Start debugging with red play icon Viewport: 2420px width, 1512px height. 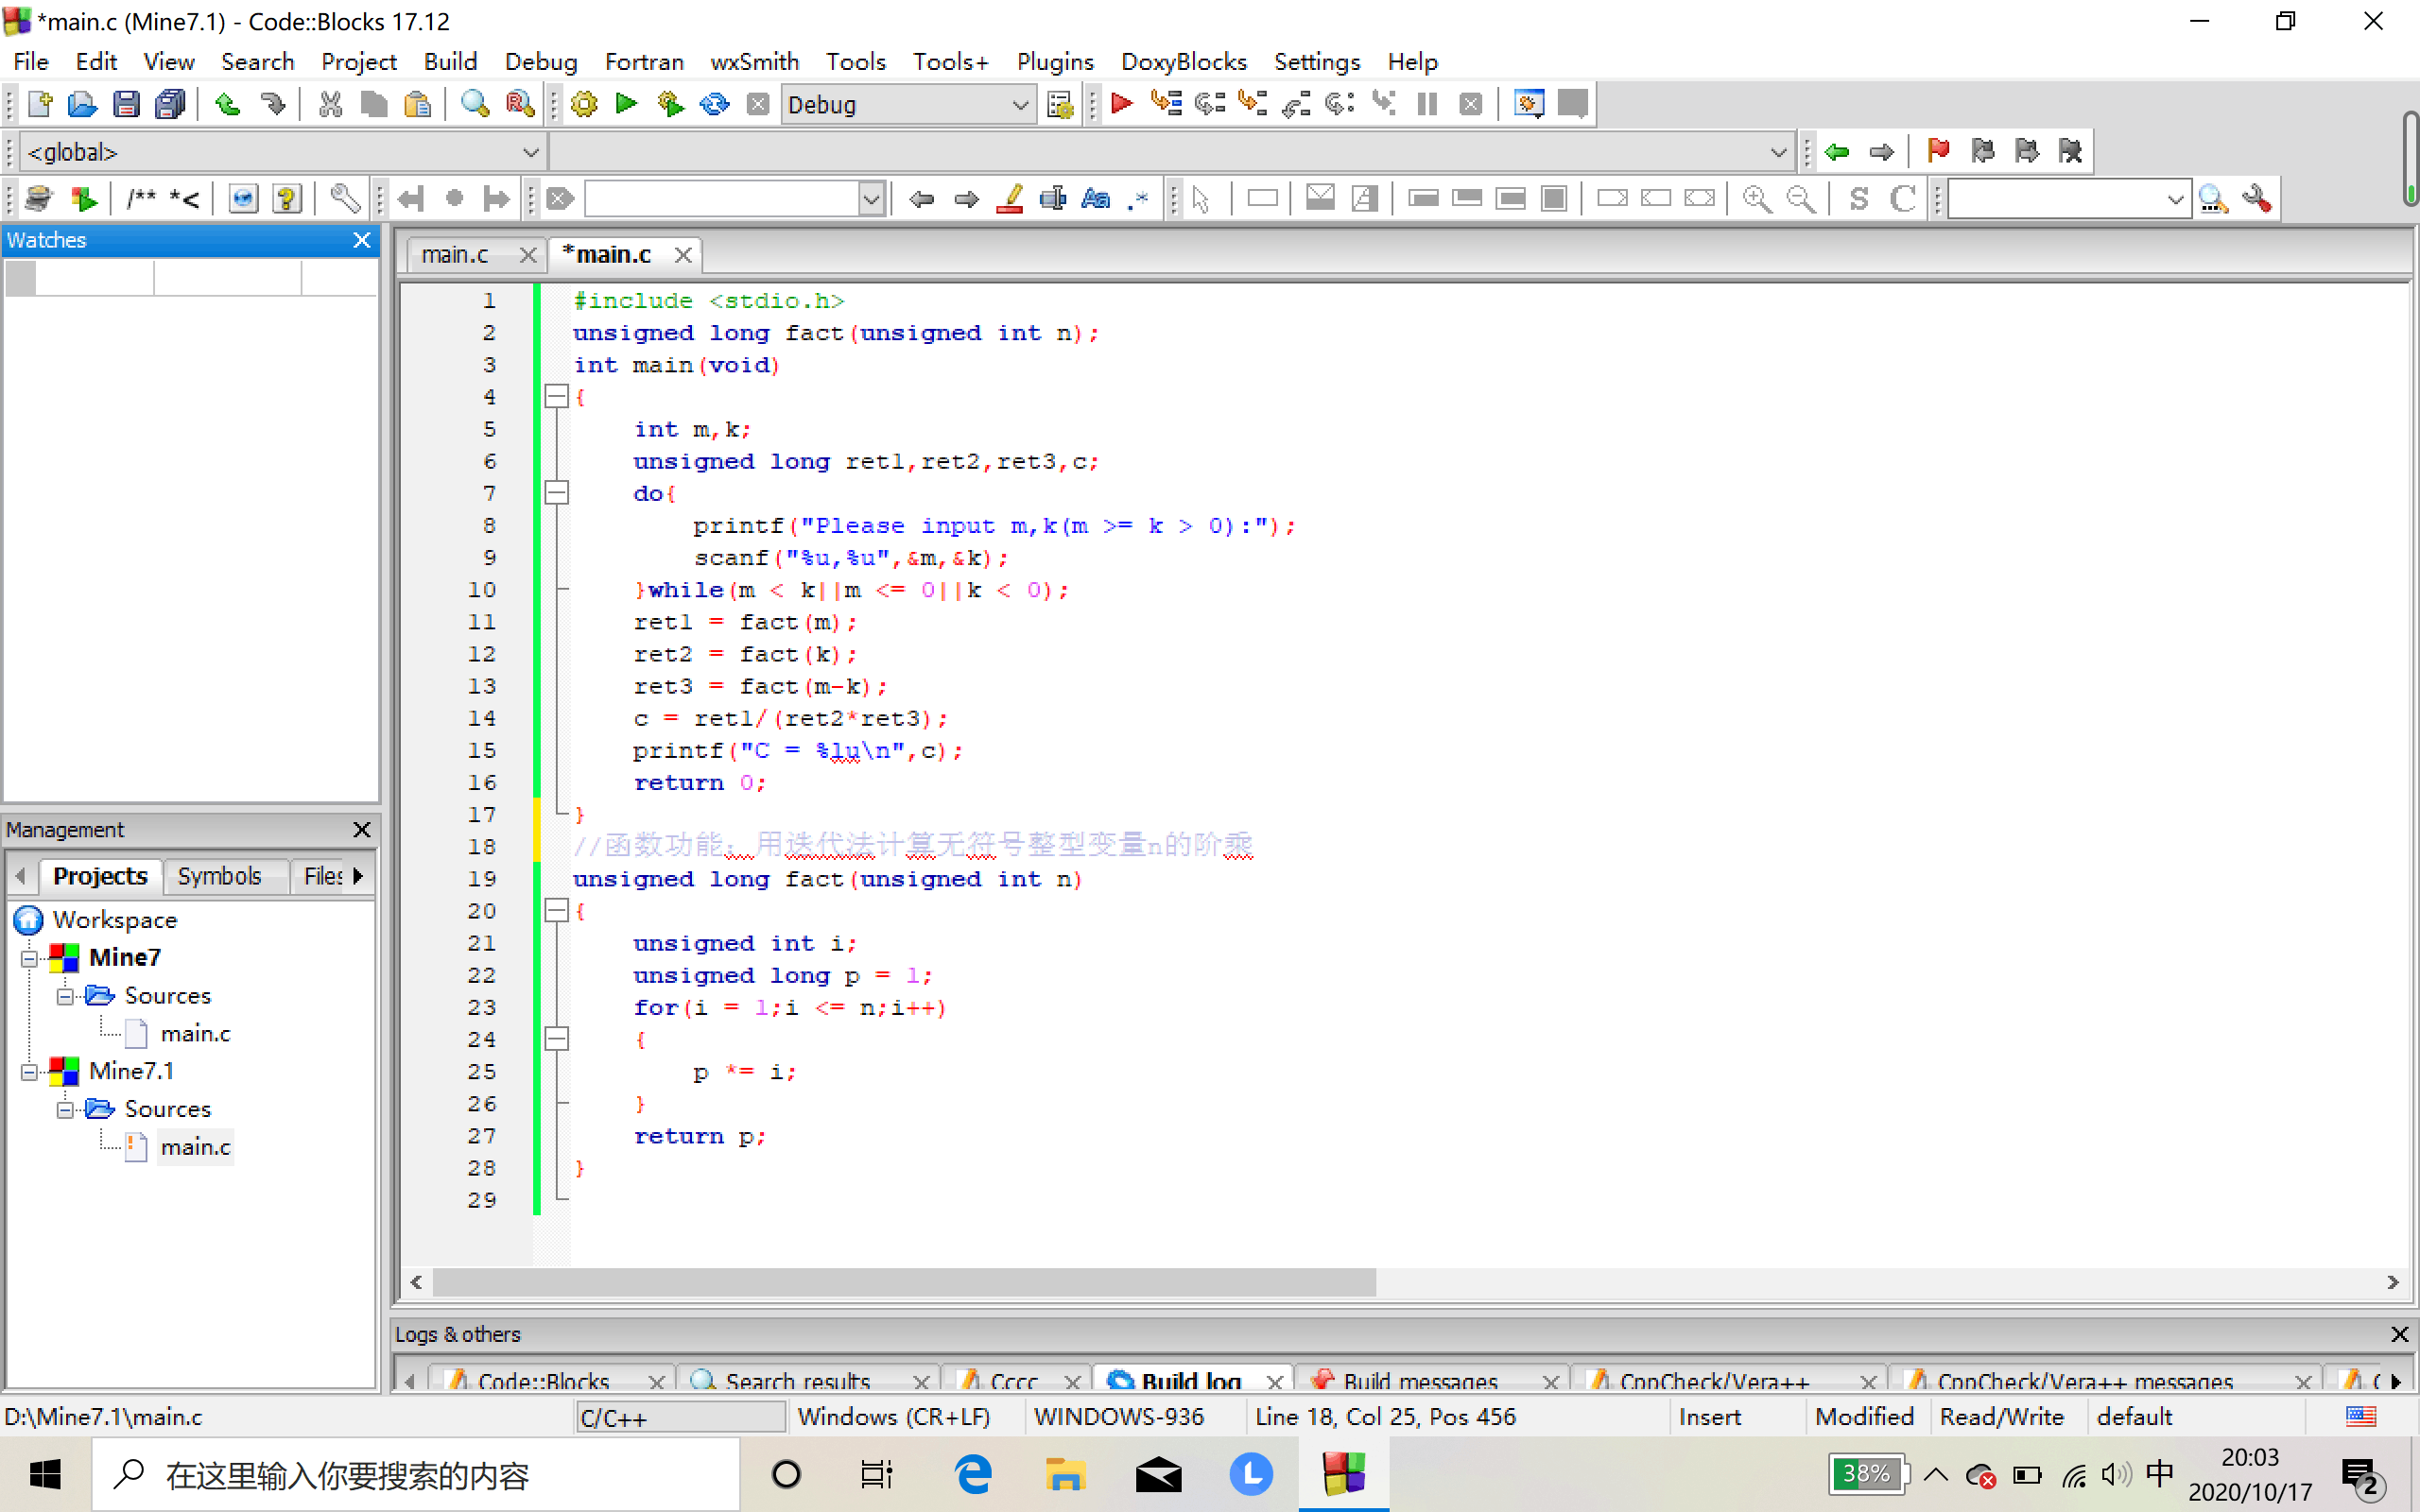(1122, 104)
